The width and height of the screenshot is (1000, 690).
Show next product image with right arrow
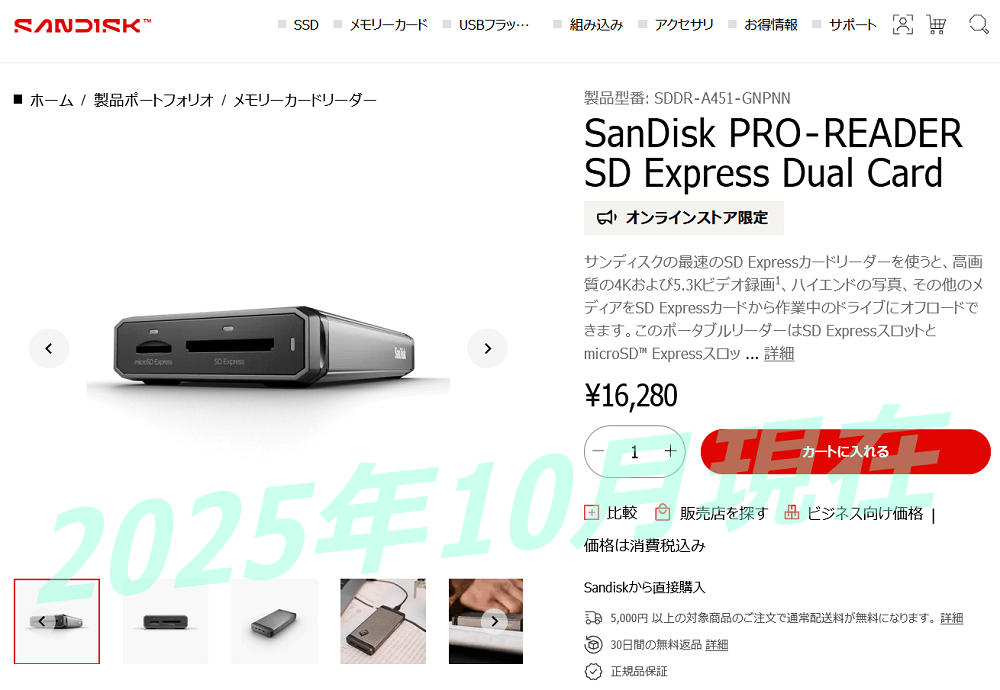[x=487, y=348]
